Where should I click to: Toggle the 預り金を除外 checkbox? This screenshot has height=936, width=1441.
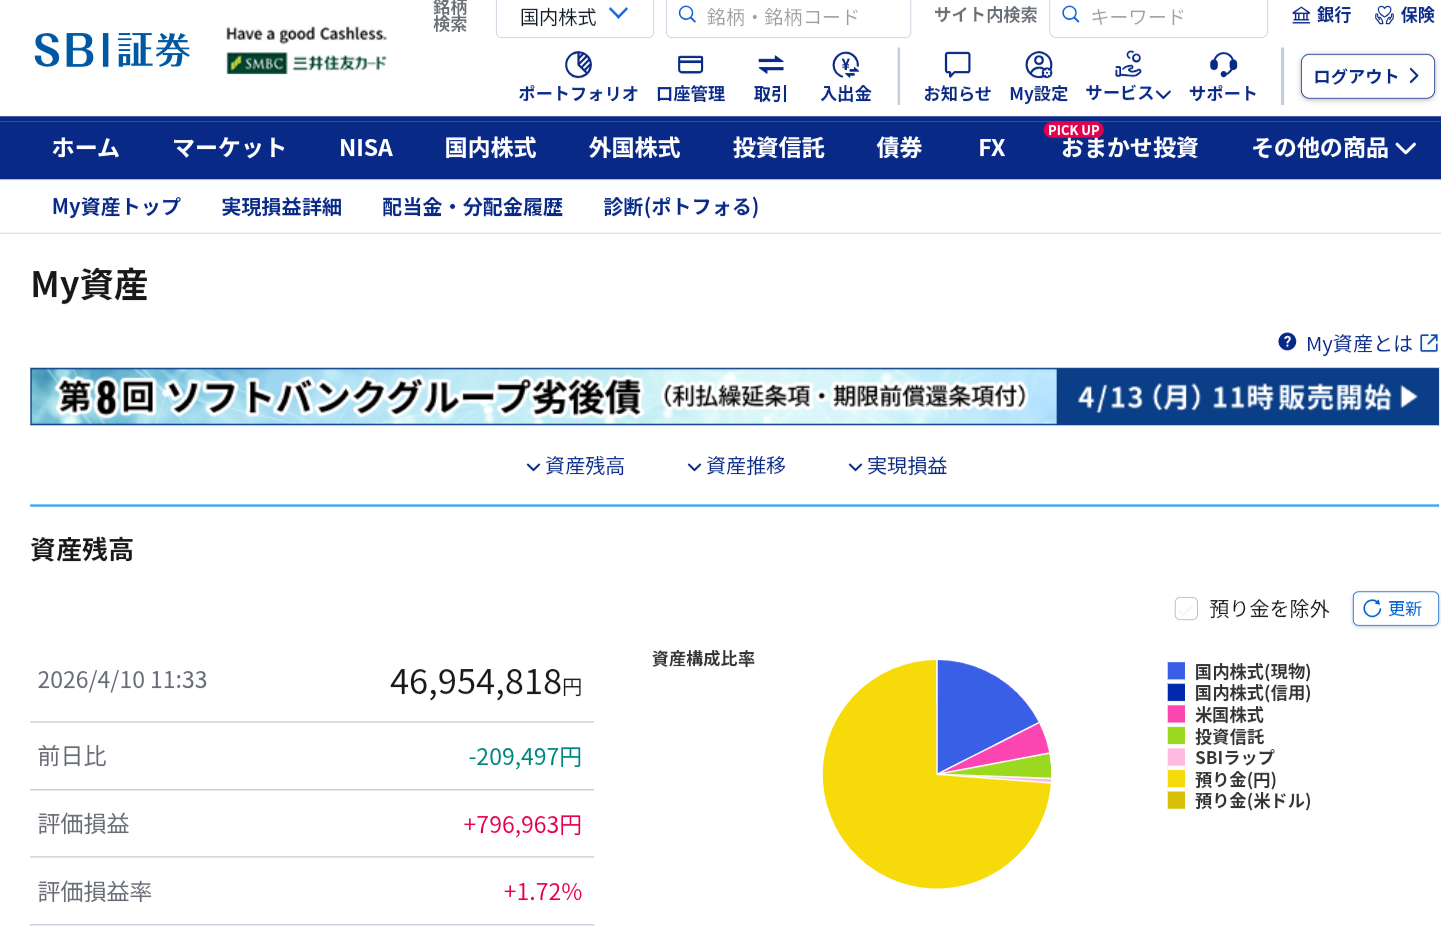pyautogui.click(x=1186, y=609)
